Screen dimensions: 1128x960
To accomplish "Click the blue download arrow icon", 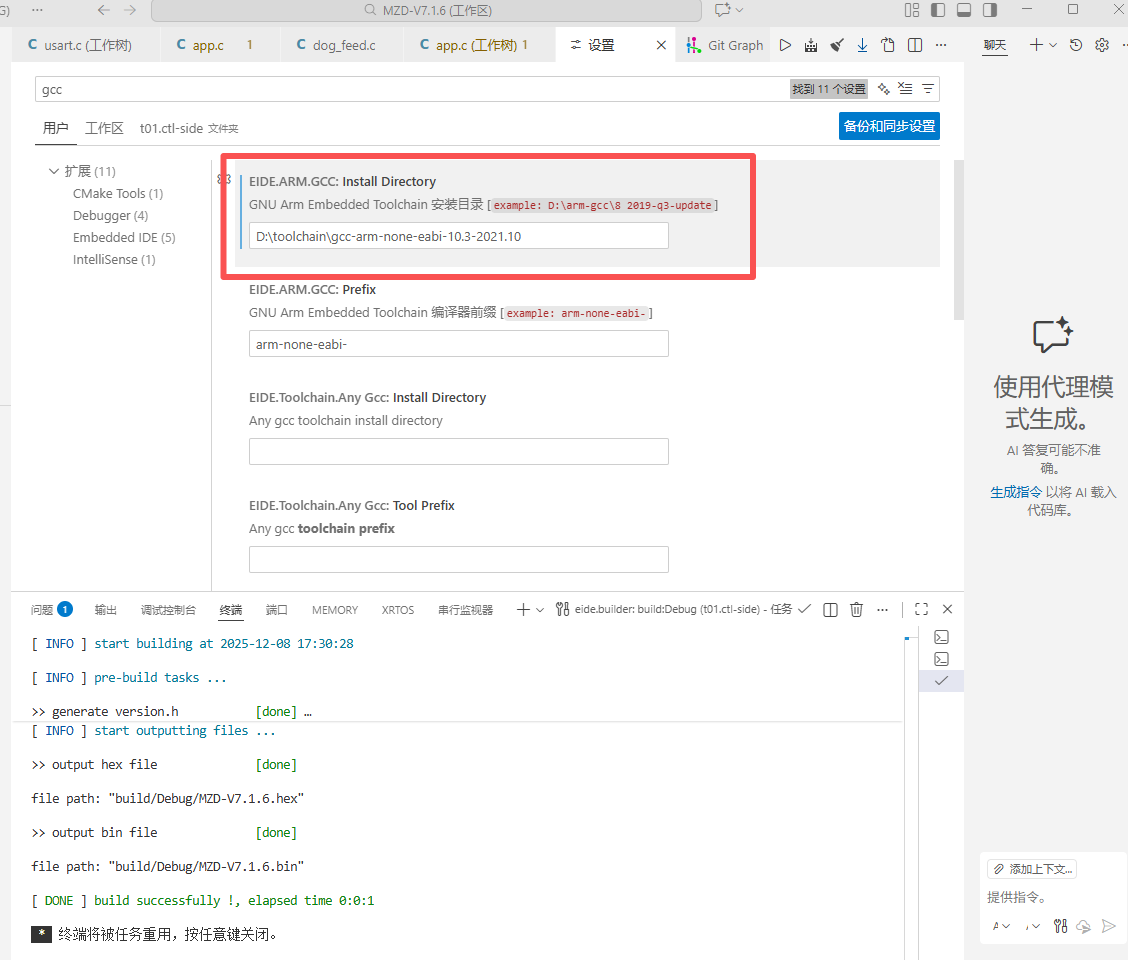I will tap(862, 45).
